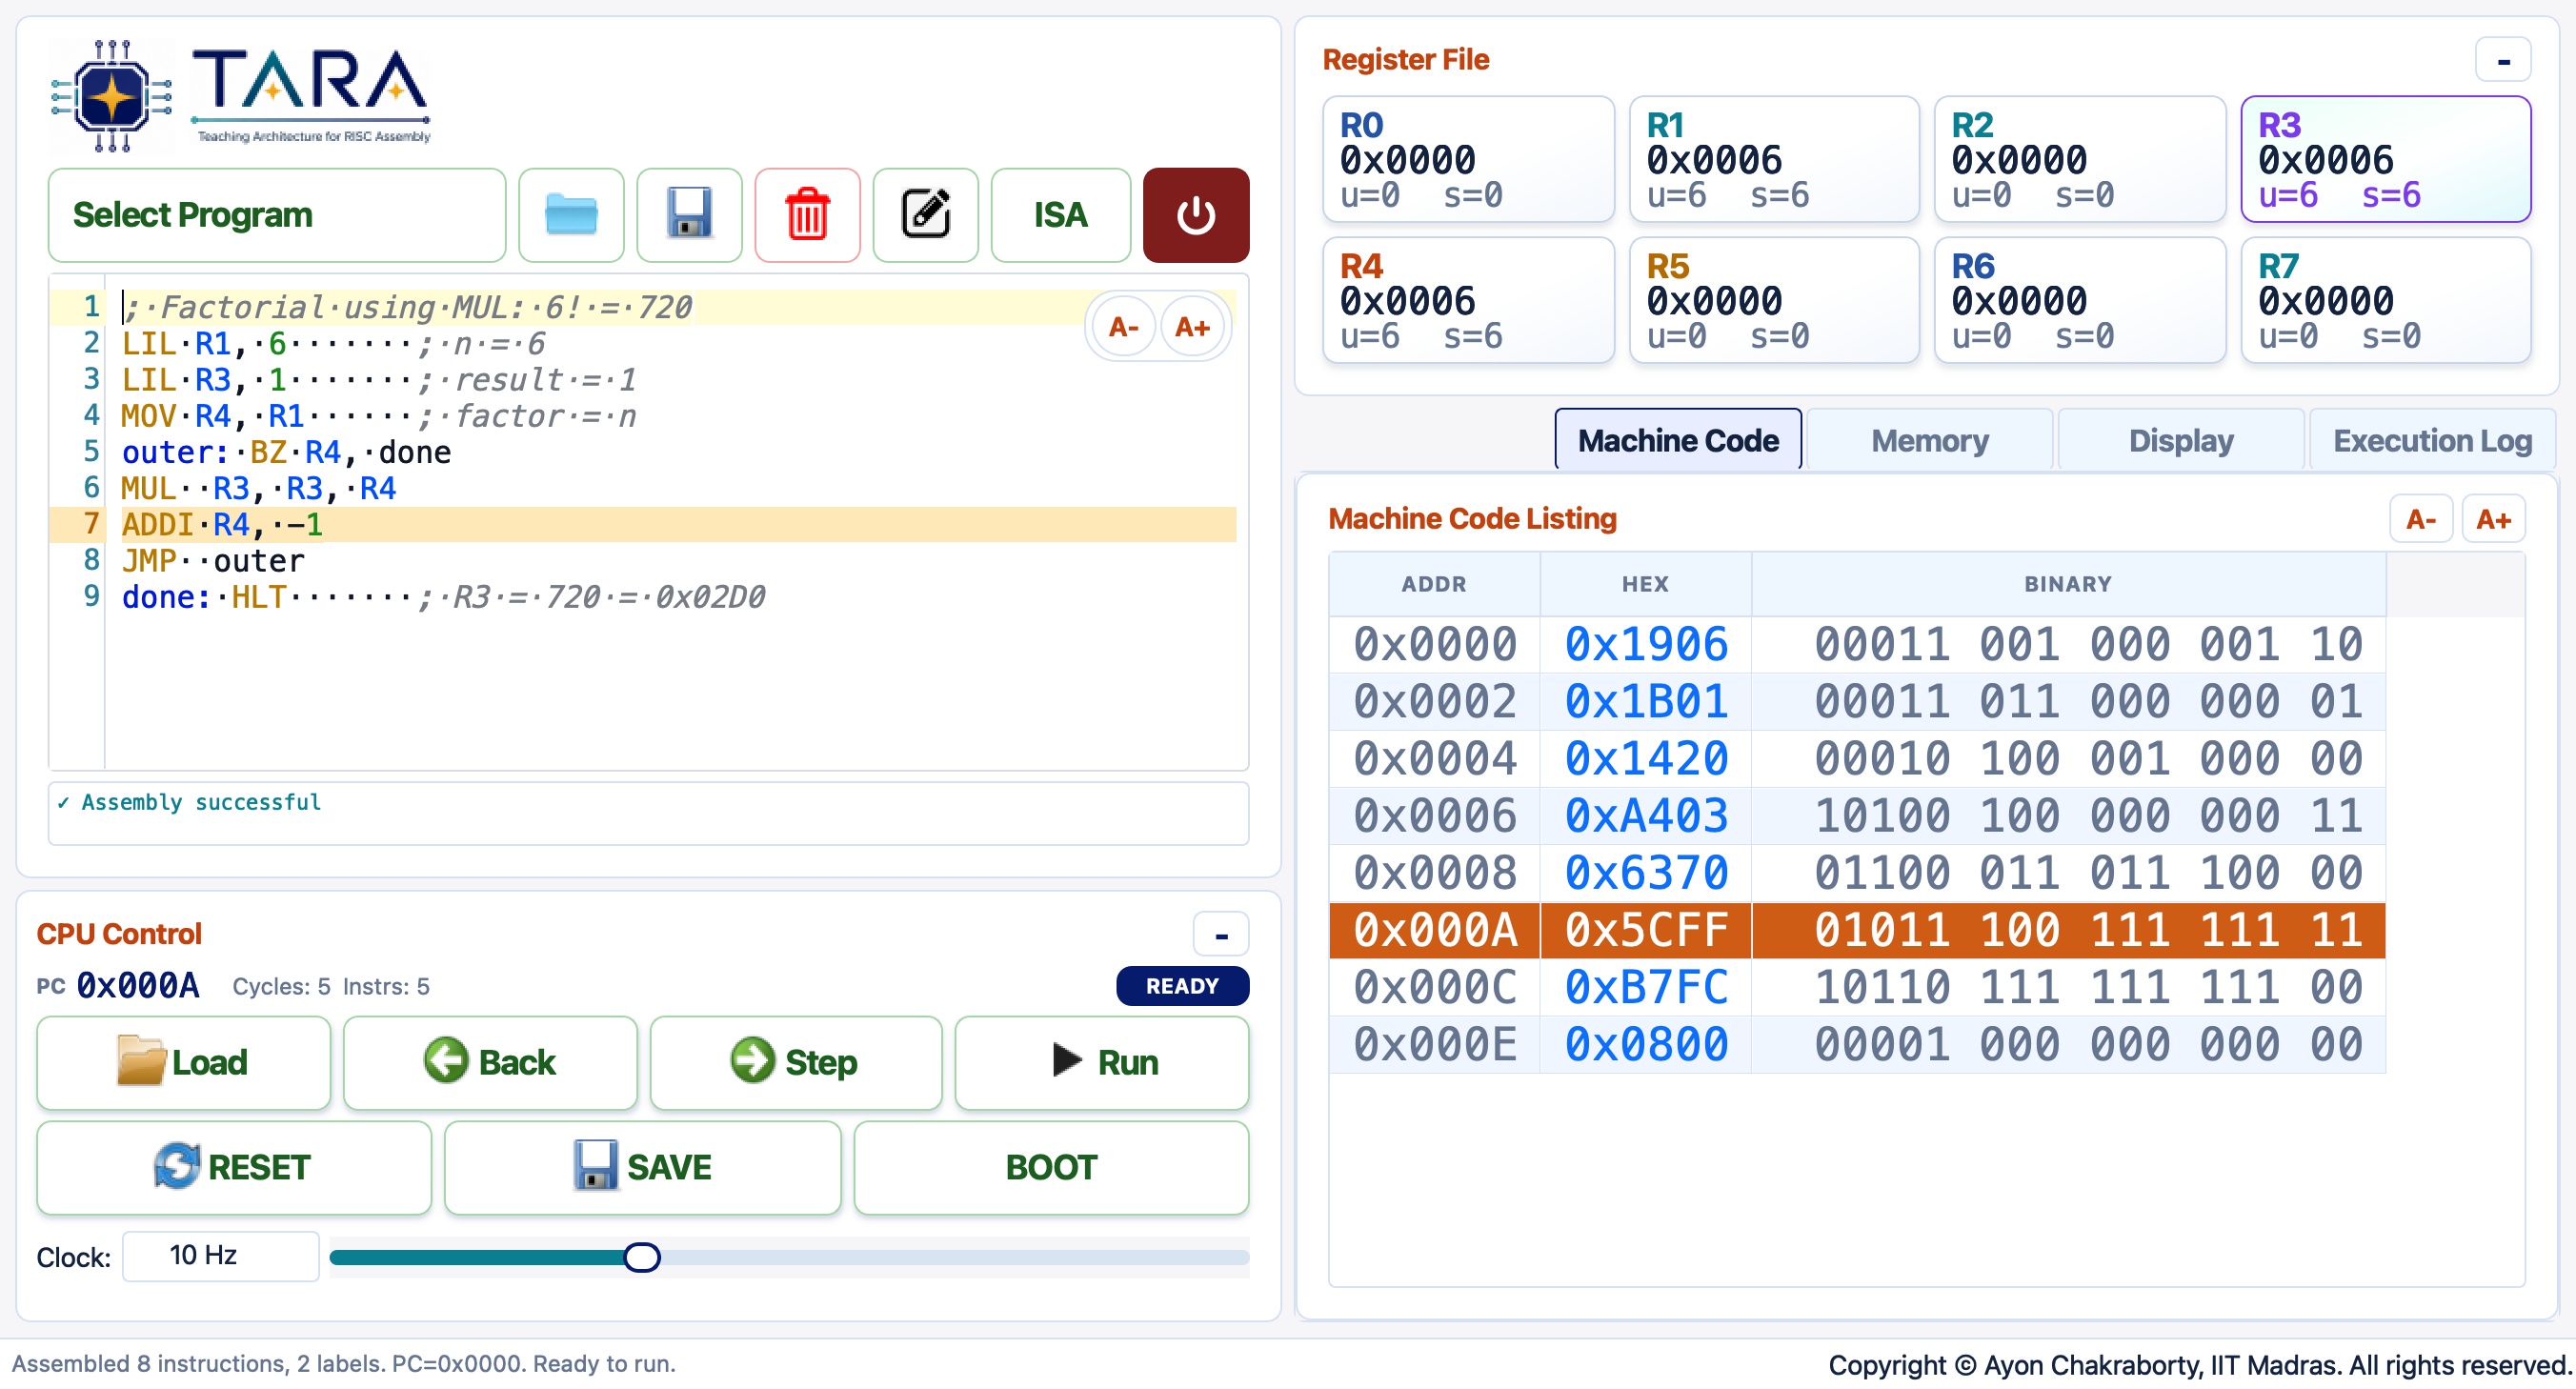Click the BOOT button
This screenshot has width=2576, height=1389.
[1051, 1167]
